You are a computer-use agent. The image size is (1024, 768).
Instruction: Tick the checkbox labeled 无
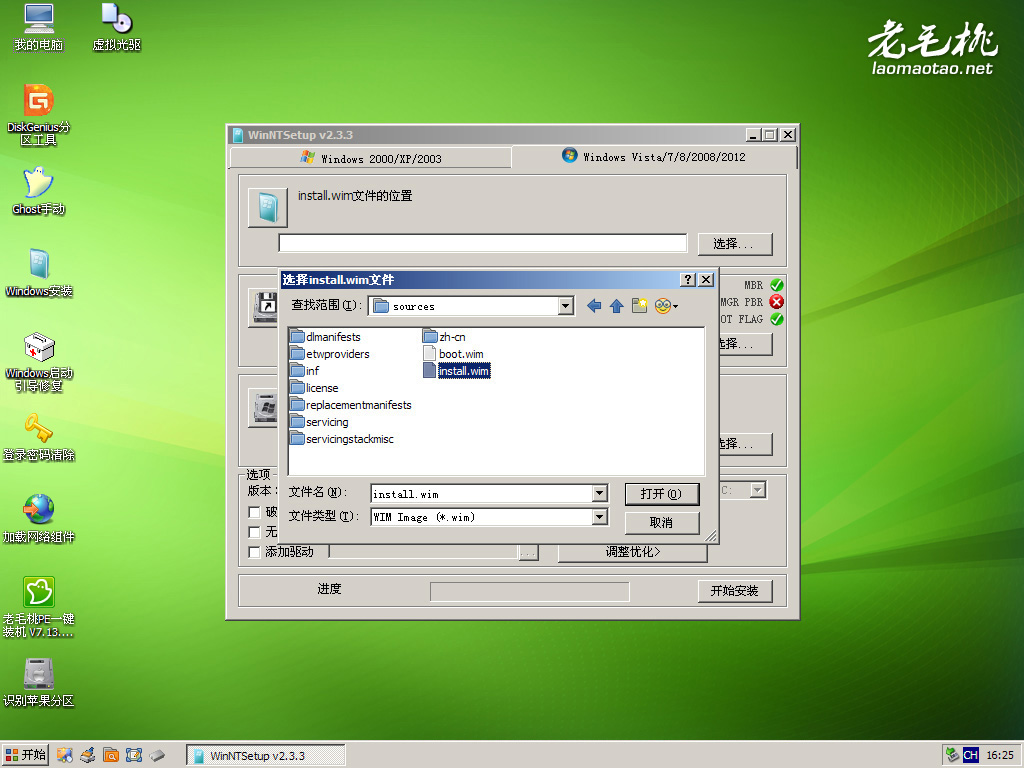(255, 532)
